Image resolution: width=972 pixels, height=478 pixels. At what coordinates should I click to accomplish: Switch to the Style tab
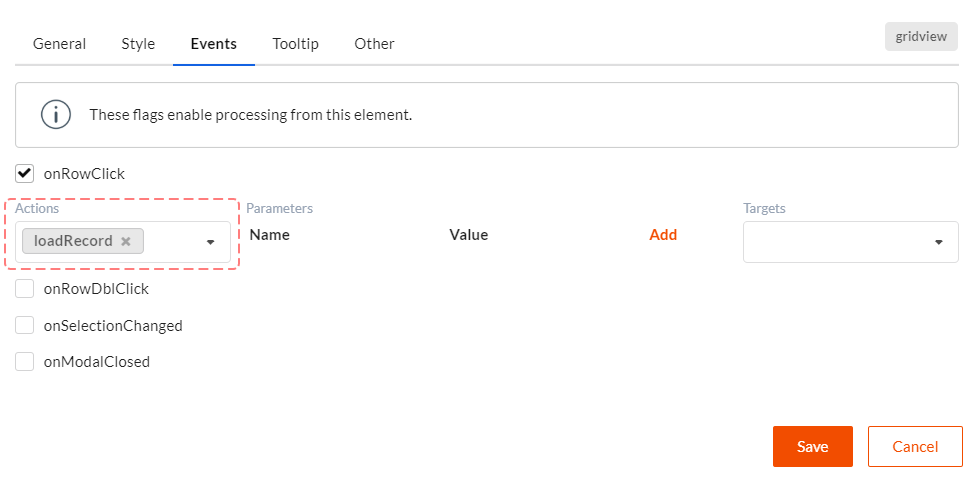138,44
